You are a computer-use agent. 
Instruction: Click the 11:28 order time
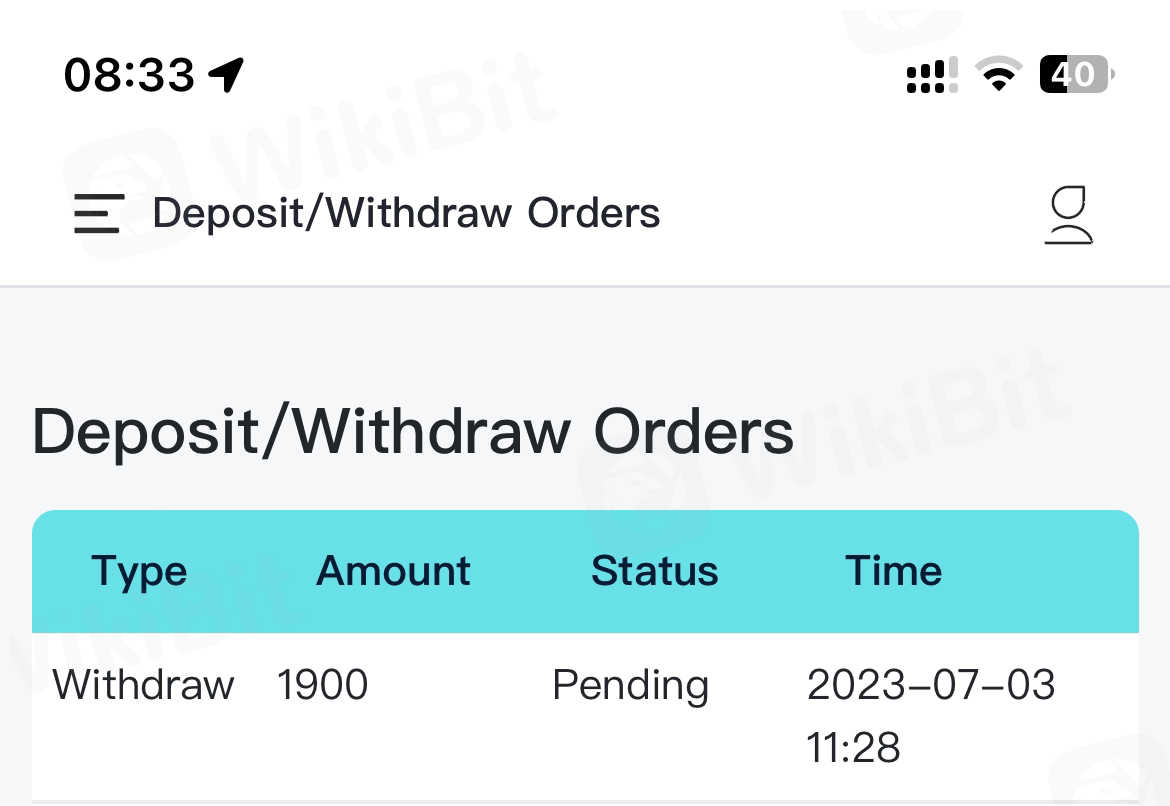(853, 747)
